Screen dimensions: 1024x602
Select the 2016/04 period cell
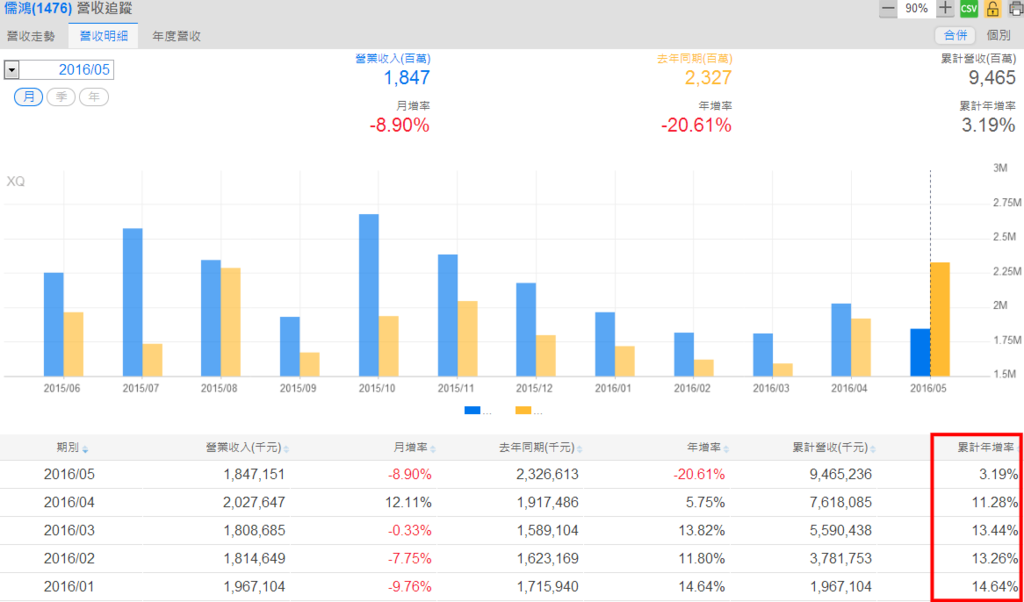[x=69, y=503]
